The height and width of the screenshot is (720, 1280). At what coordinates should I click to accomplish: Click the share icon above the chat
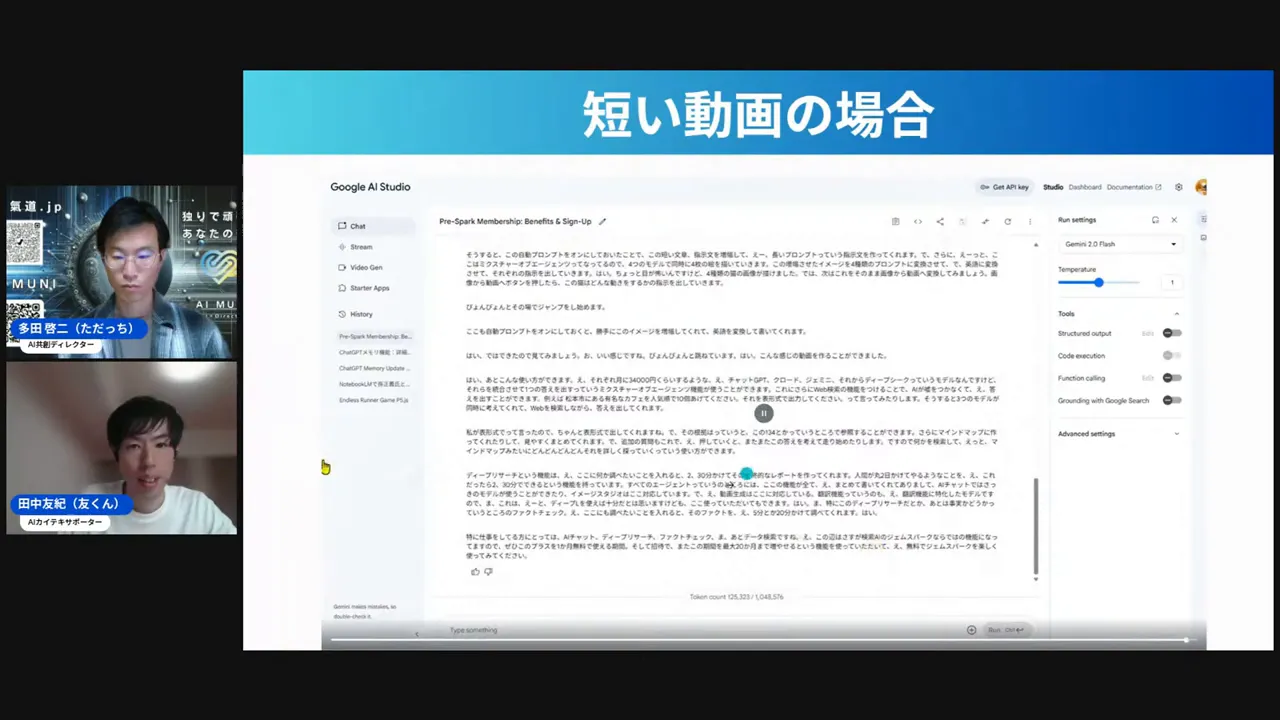point(940,221)
